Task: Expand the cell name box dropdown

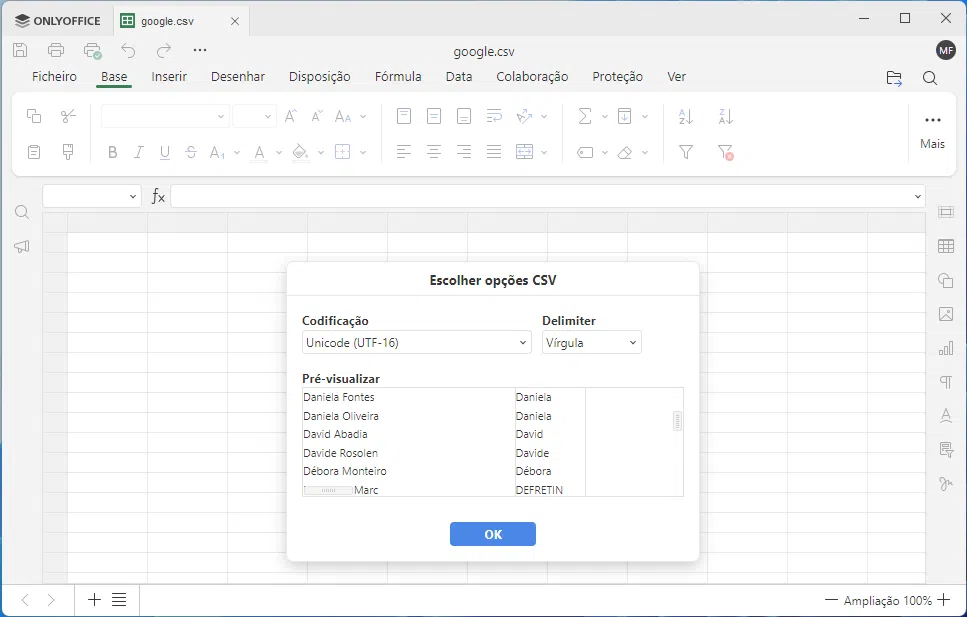Action: coord(133,197)
